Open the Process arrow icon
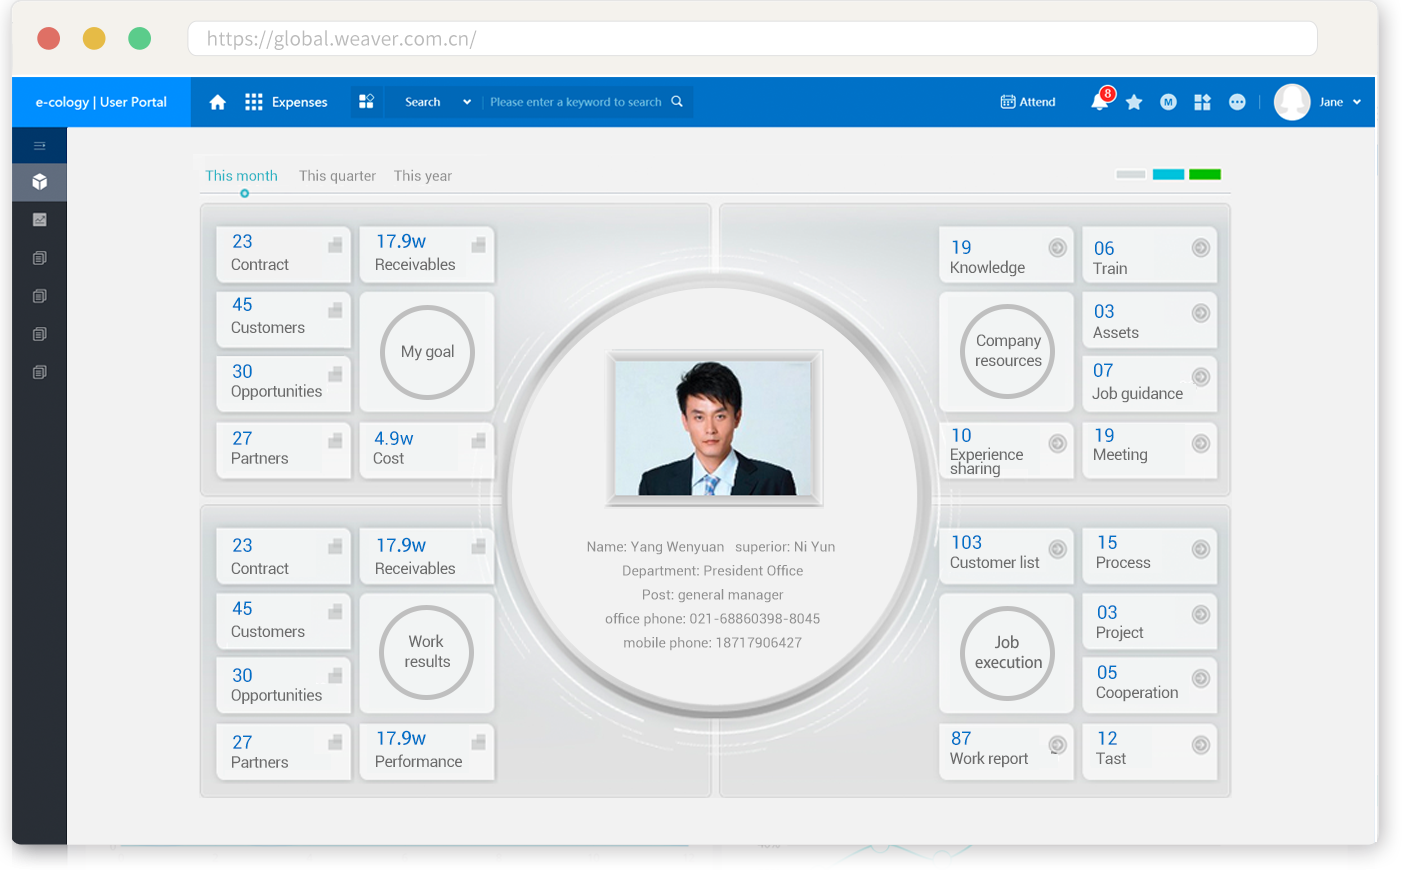The height and width of the screenshot is (875, 1425). (x=1201, y=549)
